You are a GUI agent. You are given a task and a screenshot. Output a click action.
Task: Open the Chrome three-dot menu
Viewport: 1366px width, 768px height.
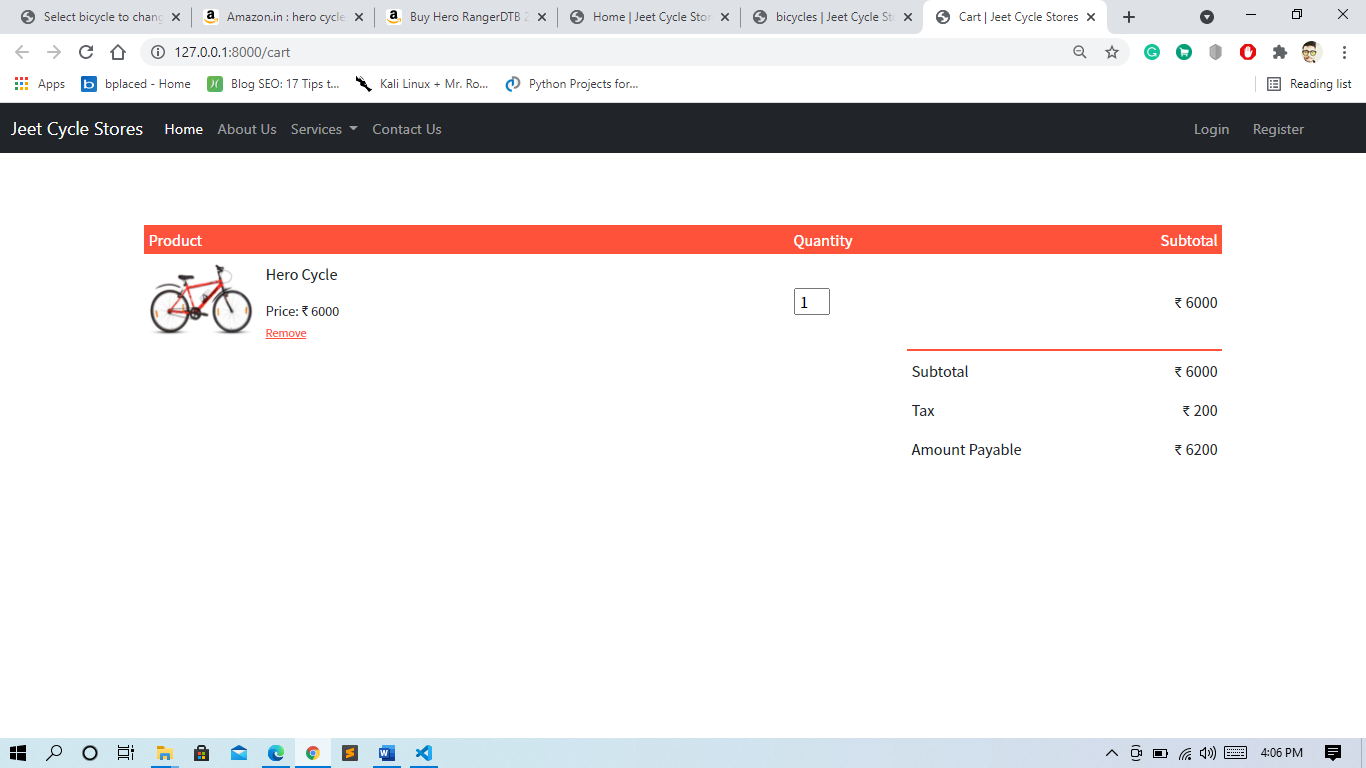1343,52
